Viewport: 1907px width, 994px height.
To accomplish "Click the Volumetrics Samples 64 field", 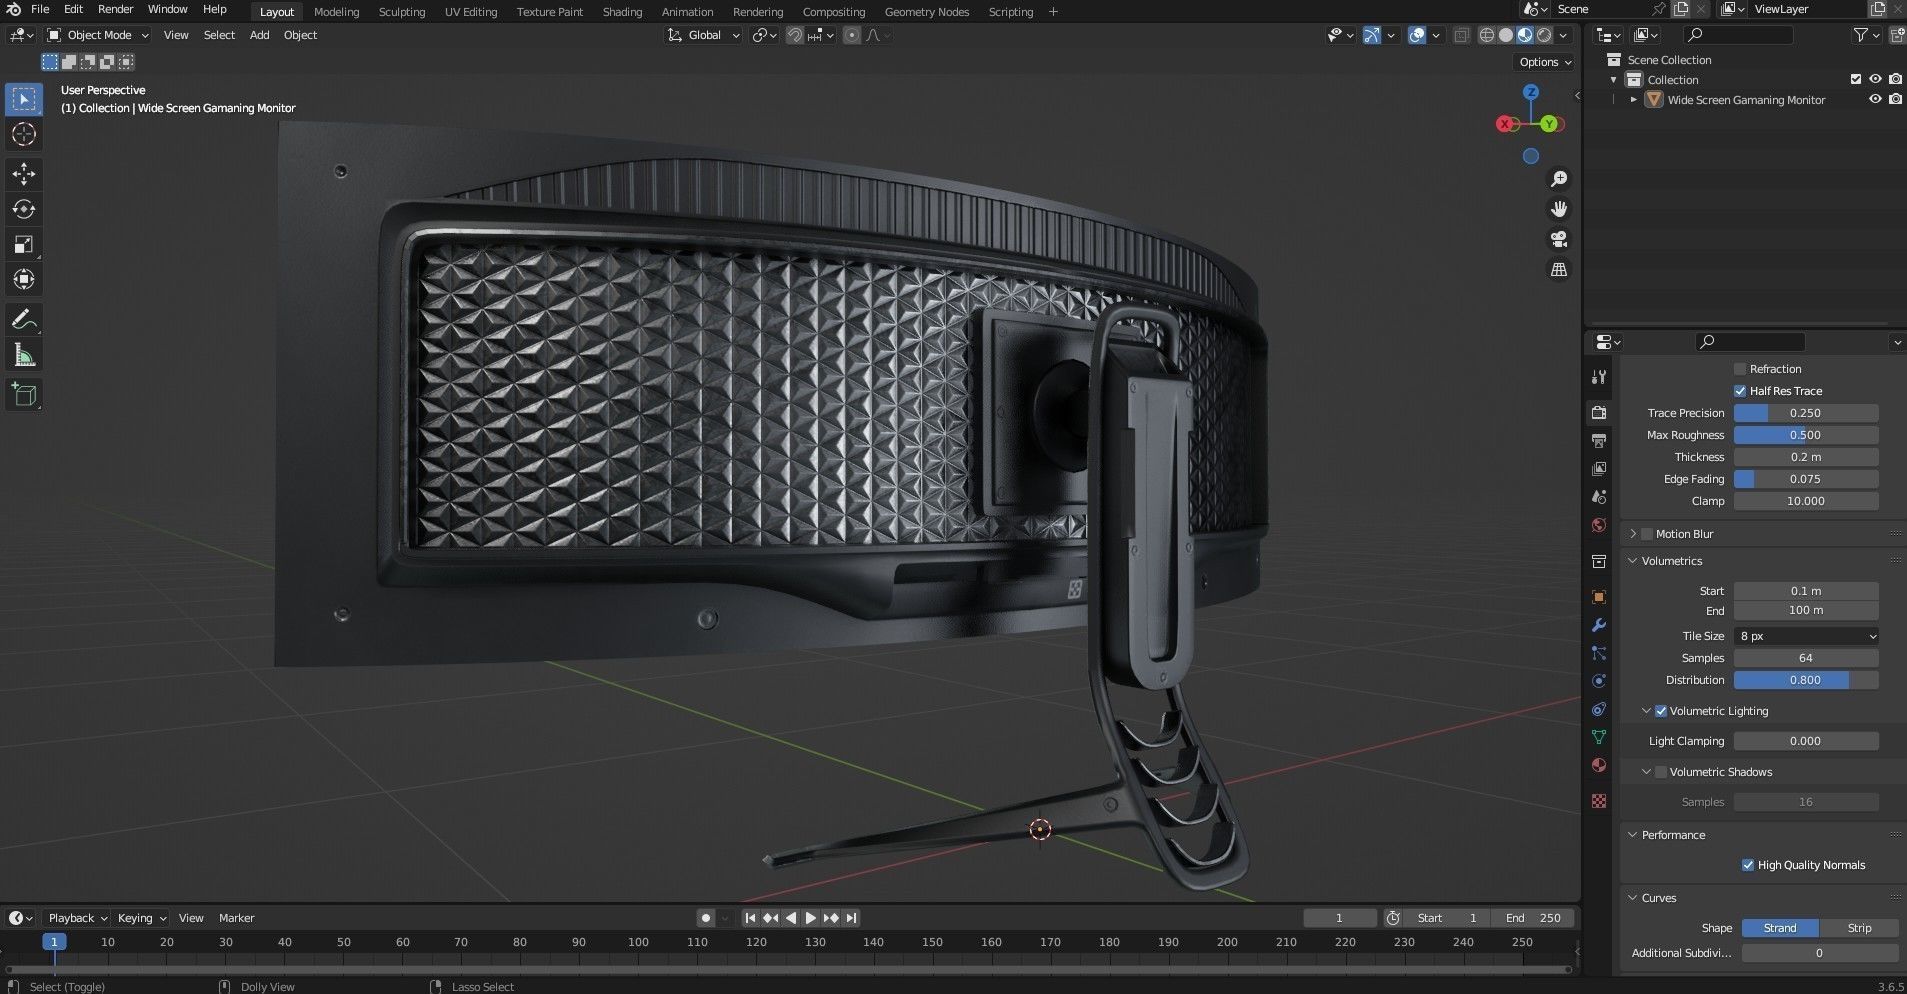I will (1805, 658).
